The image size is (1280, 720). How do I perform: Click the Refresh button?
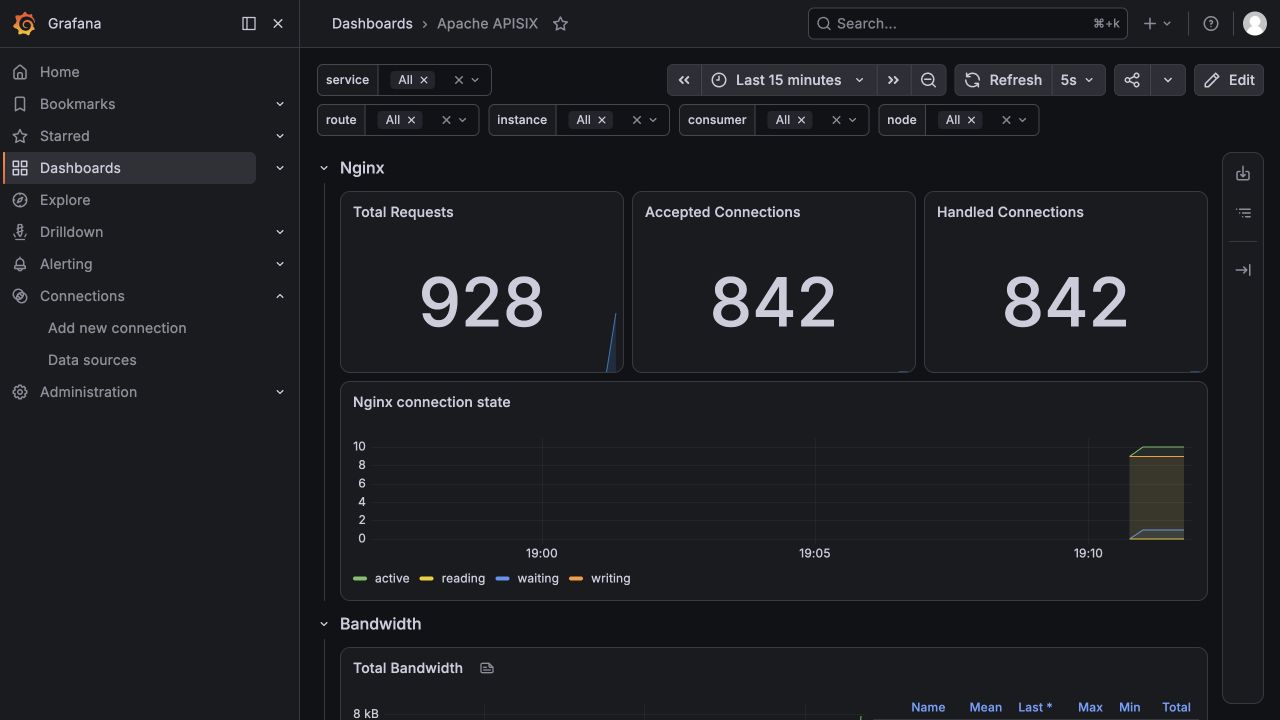tap(1003, 80)
